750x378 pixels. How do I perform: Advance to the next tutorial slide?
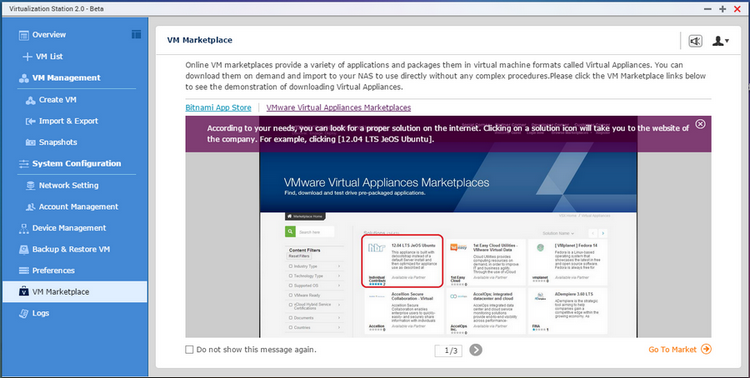(475, 350)
